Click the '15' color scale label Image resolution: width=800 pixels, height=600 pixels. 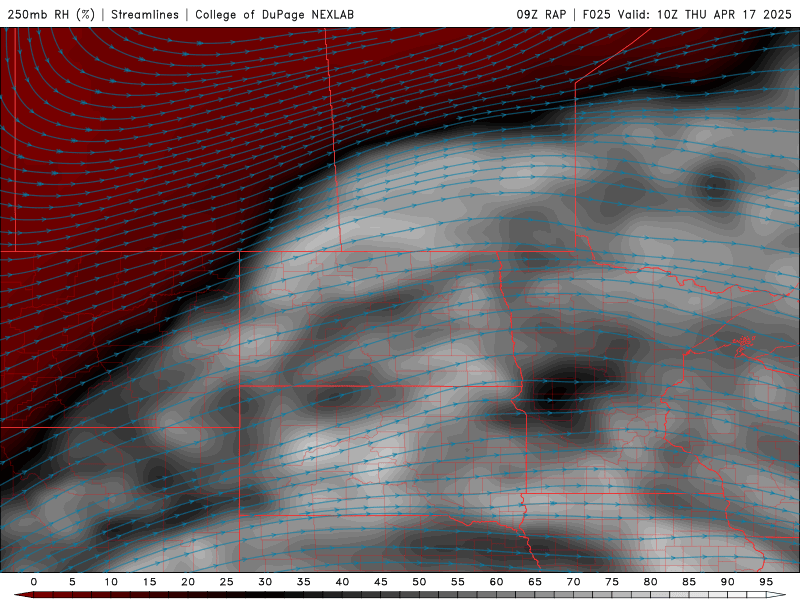click(149, 582)
